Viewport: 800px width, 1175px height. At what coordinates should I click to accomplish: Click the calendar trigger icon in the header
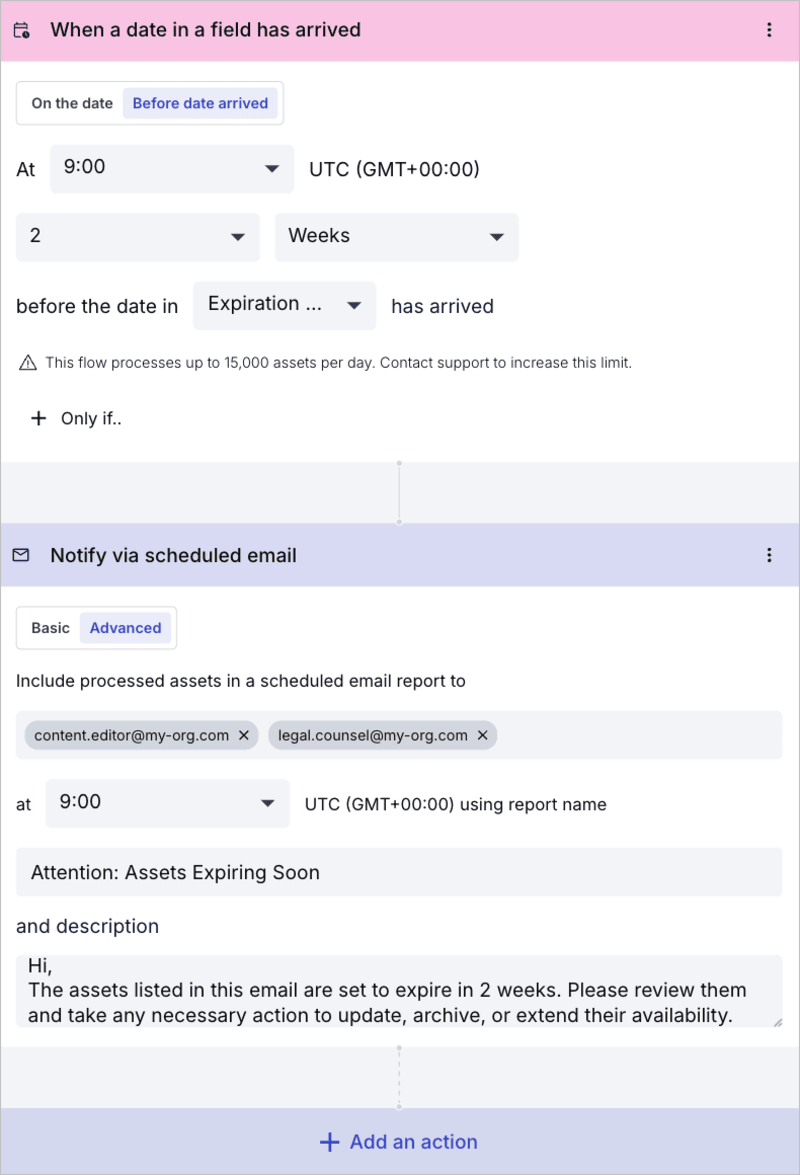pos(22,30)
